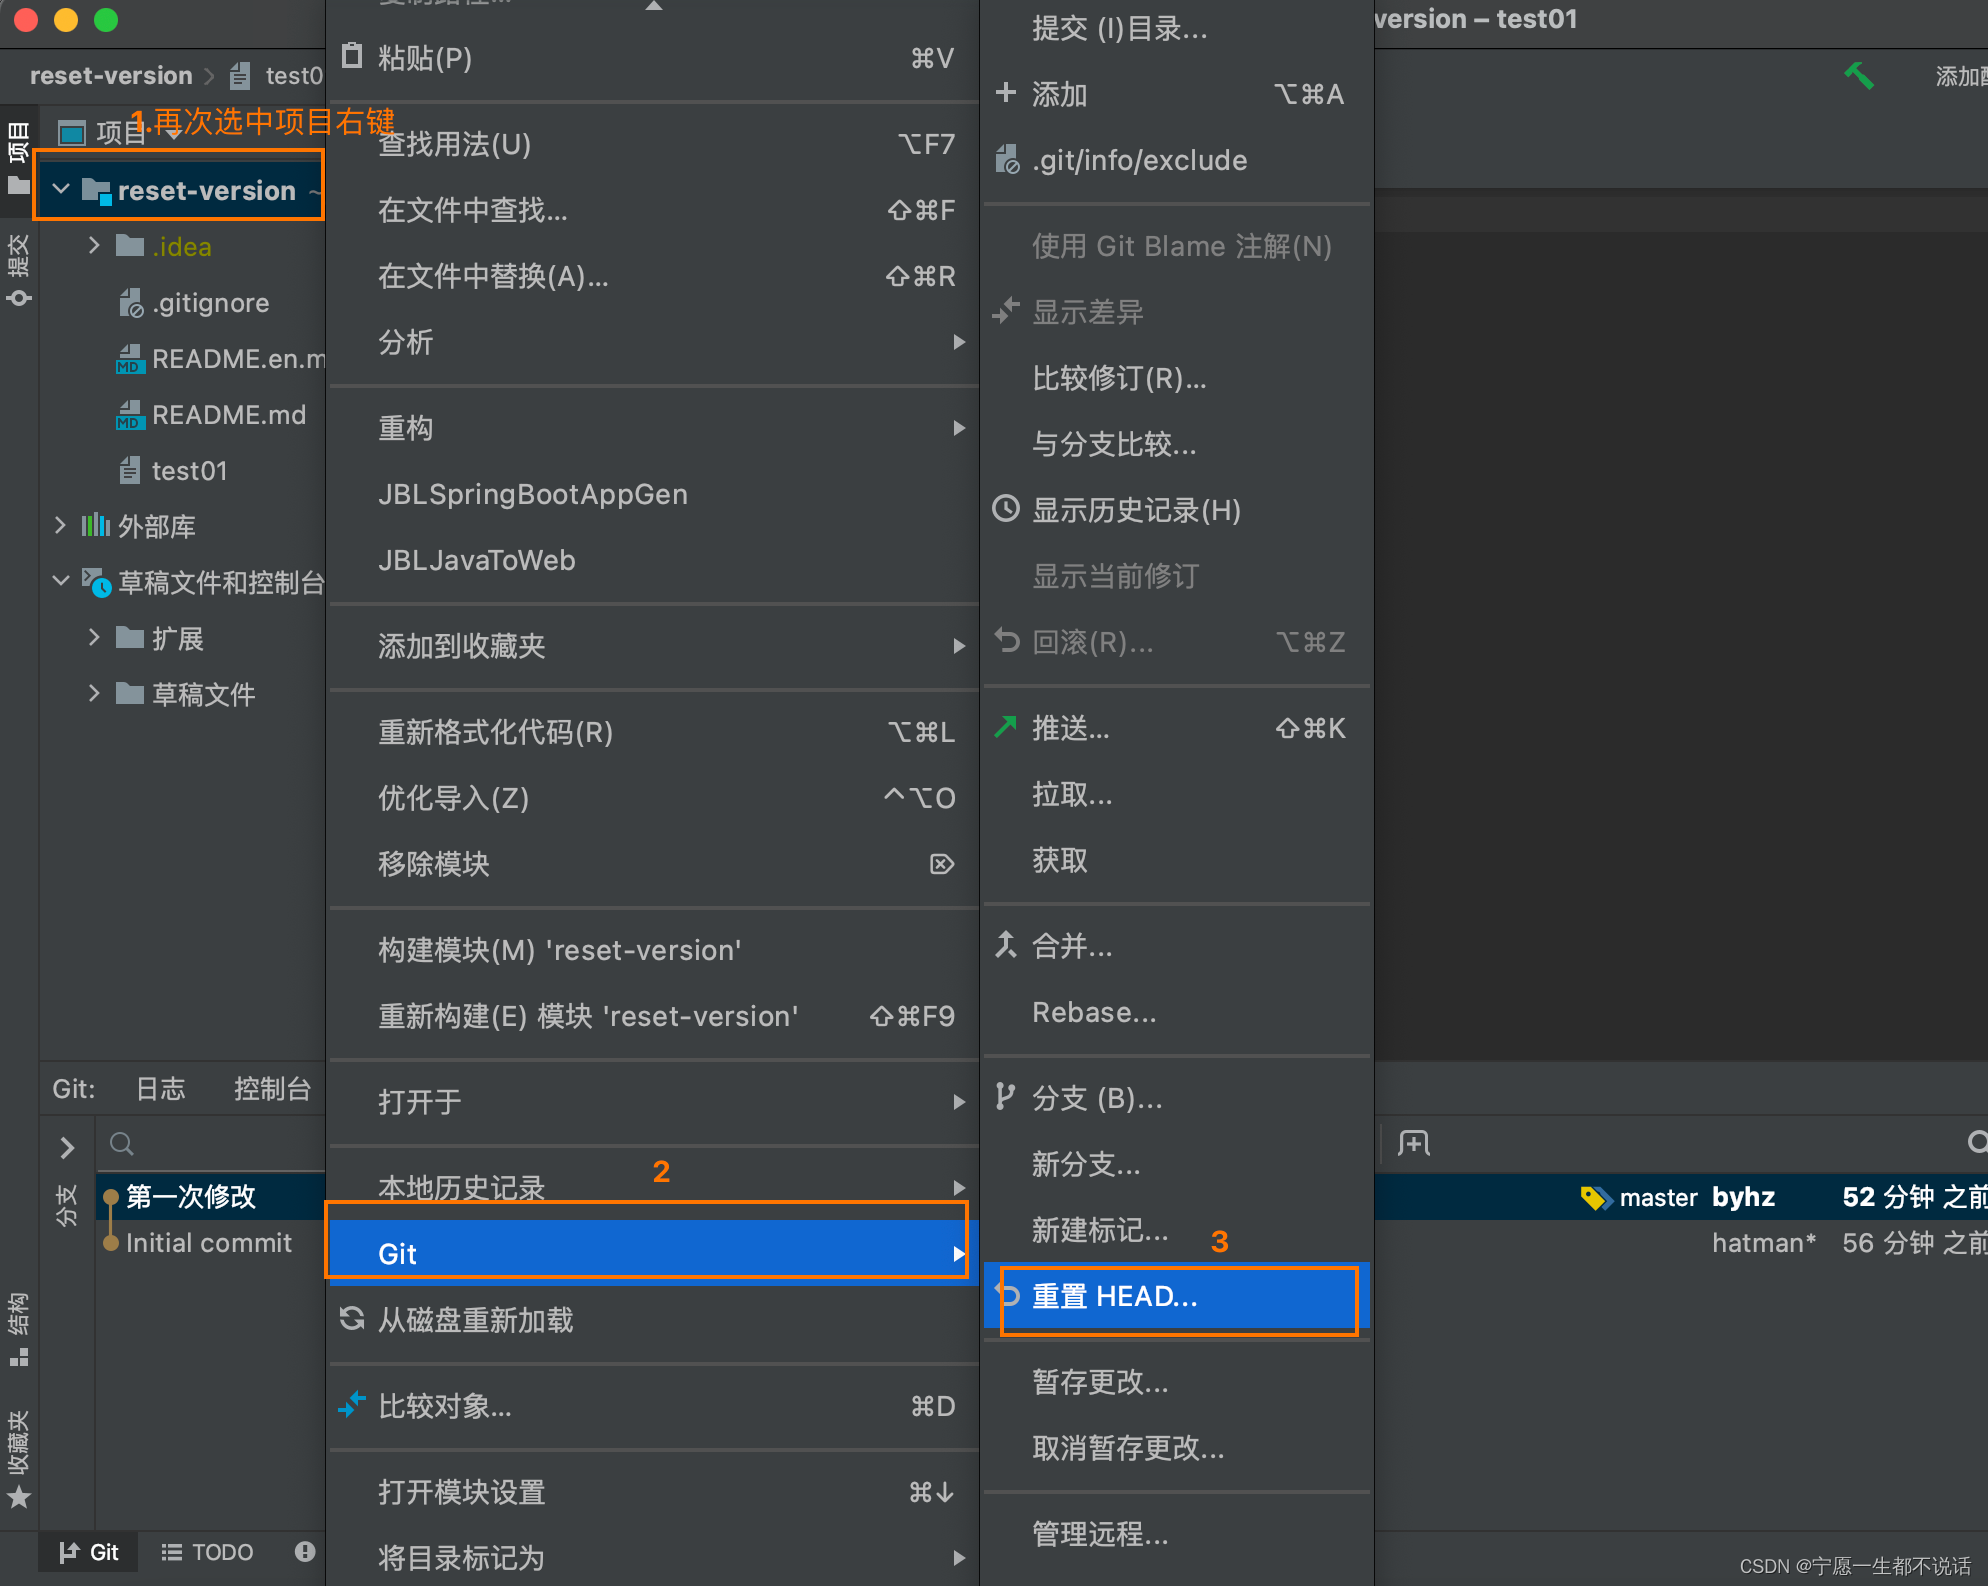
Task: Click the merge icon beside 合并
Action: click(x=1006, y=945)
